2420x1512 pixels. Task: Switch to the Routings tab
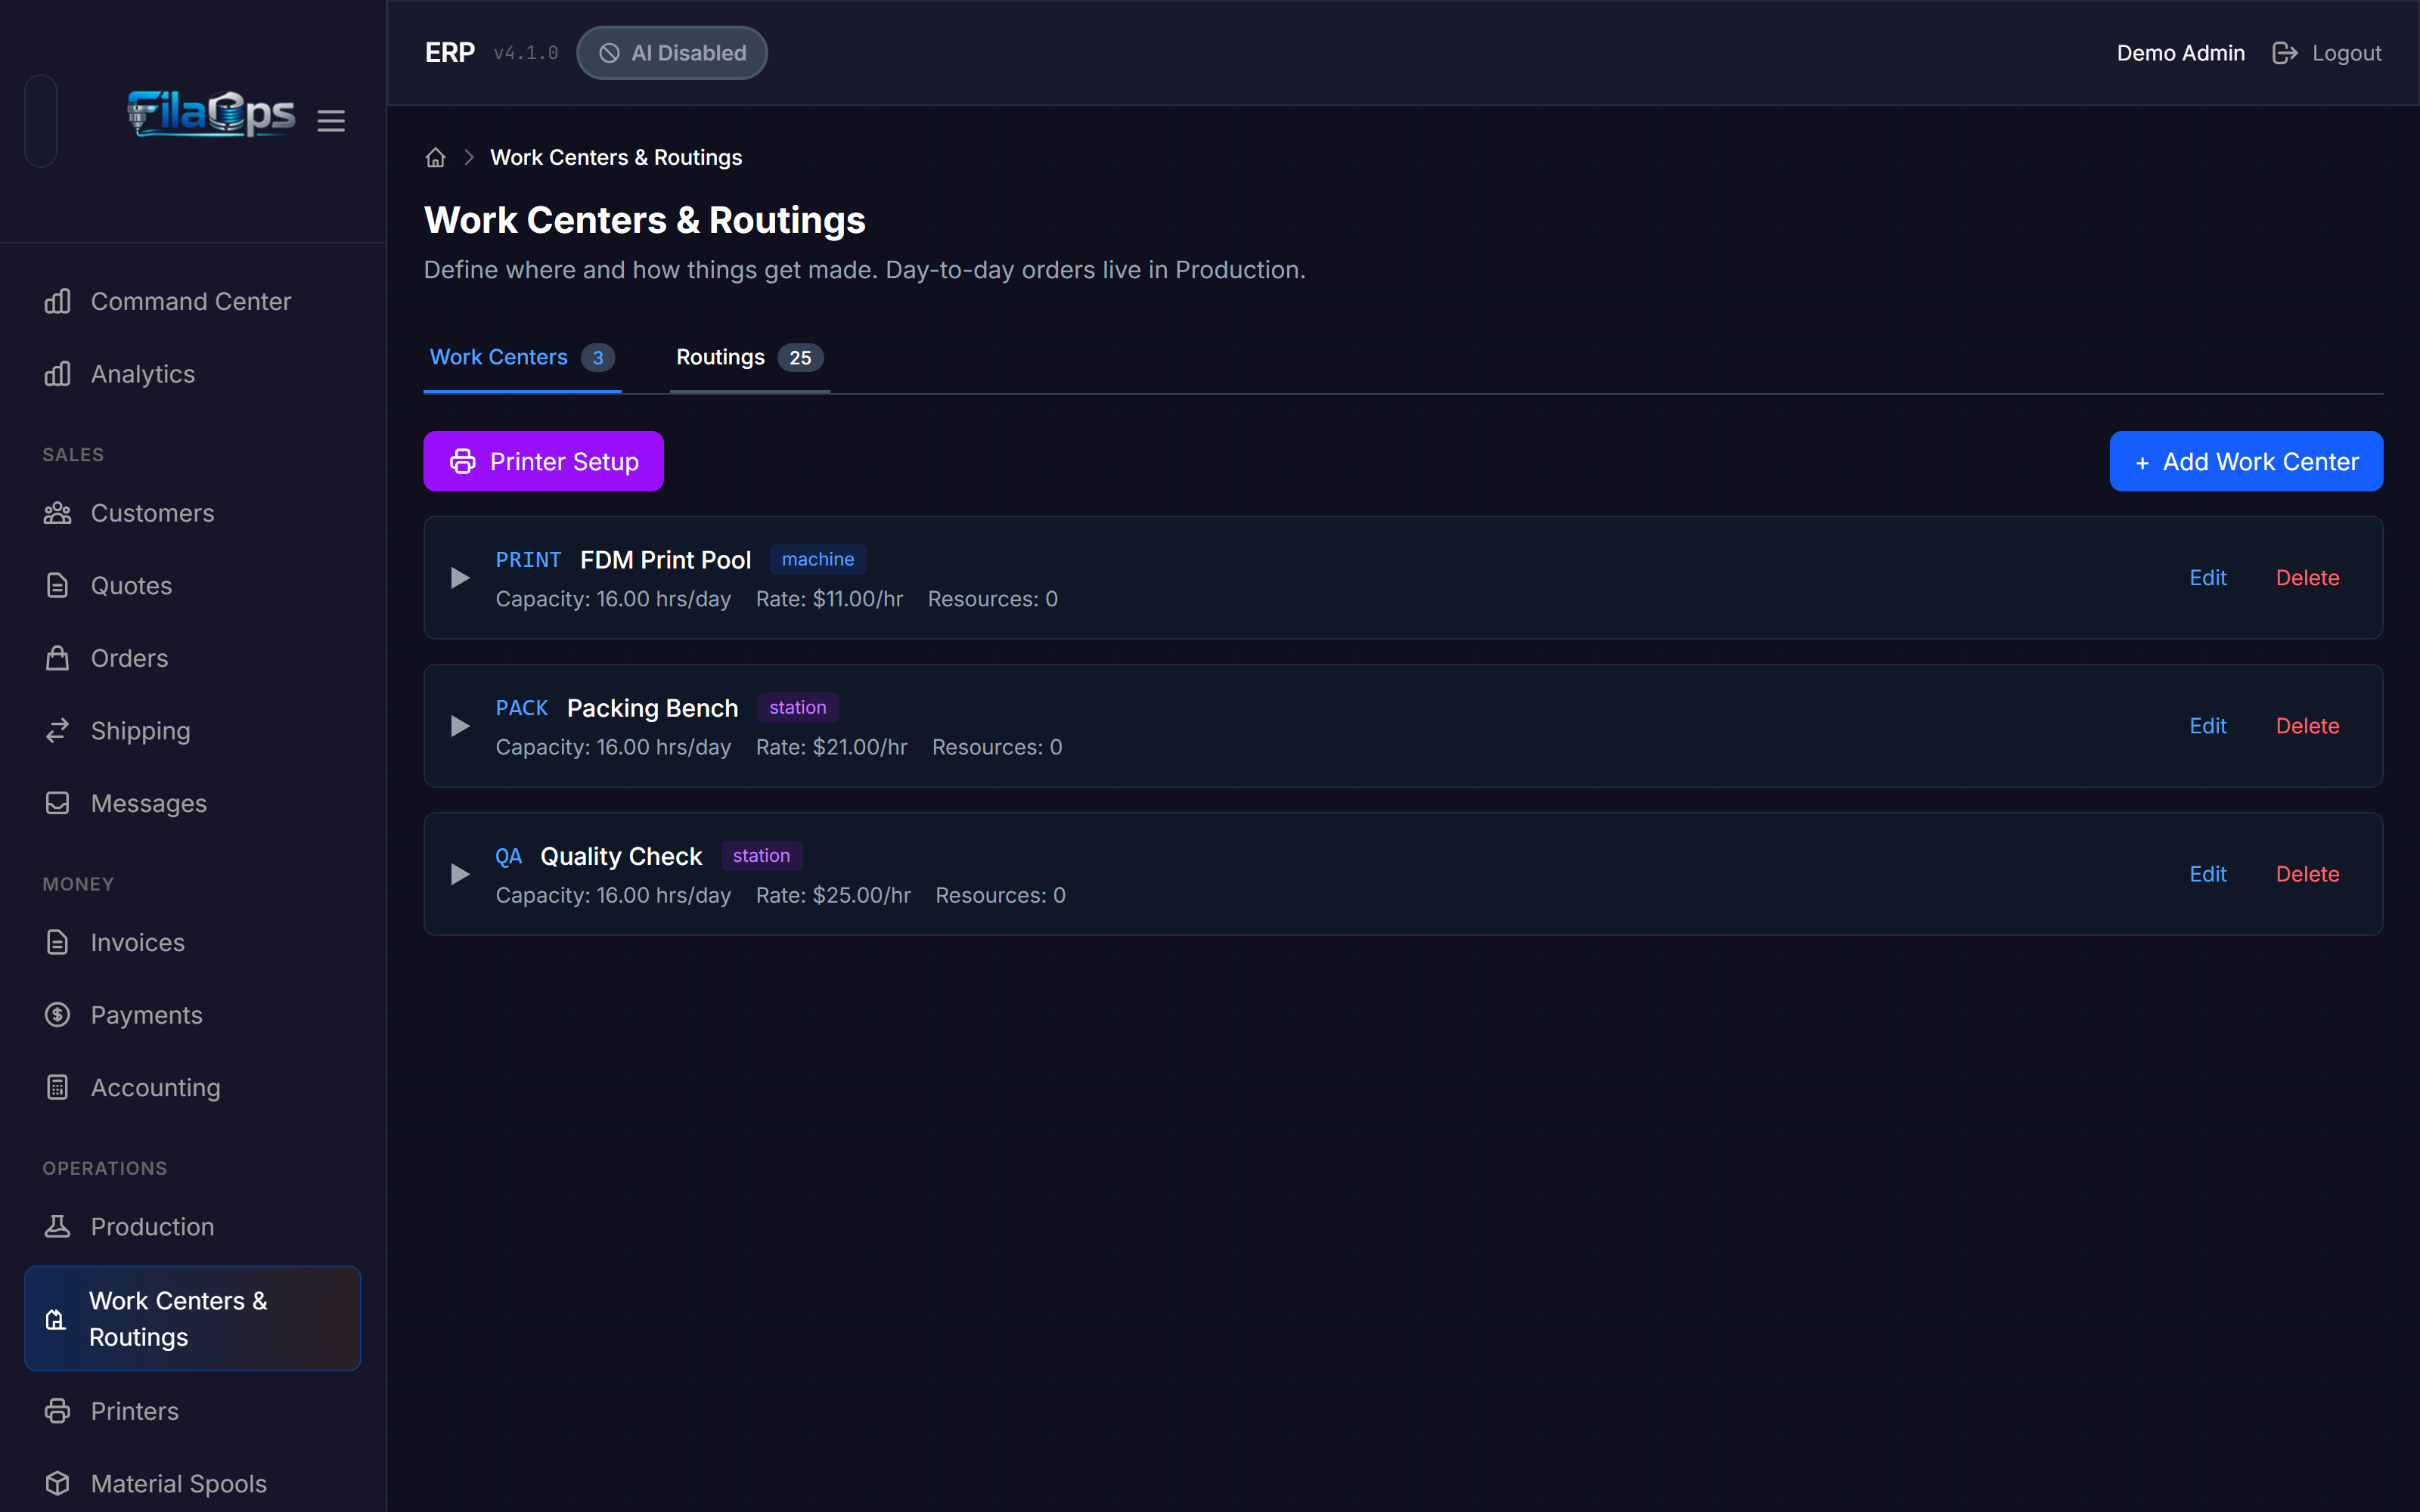click(x=749, y=358)
